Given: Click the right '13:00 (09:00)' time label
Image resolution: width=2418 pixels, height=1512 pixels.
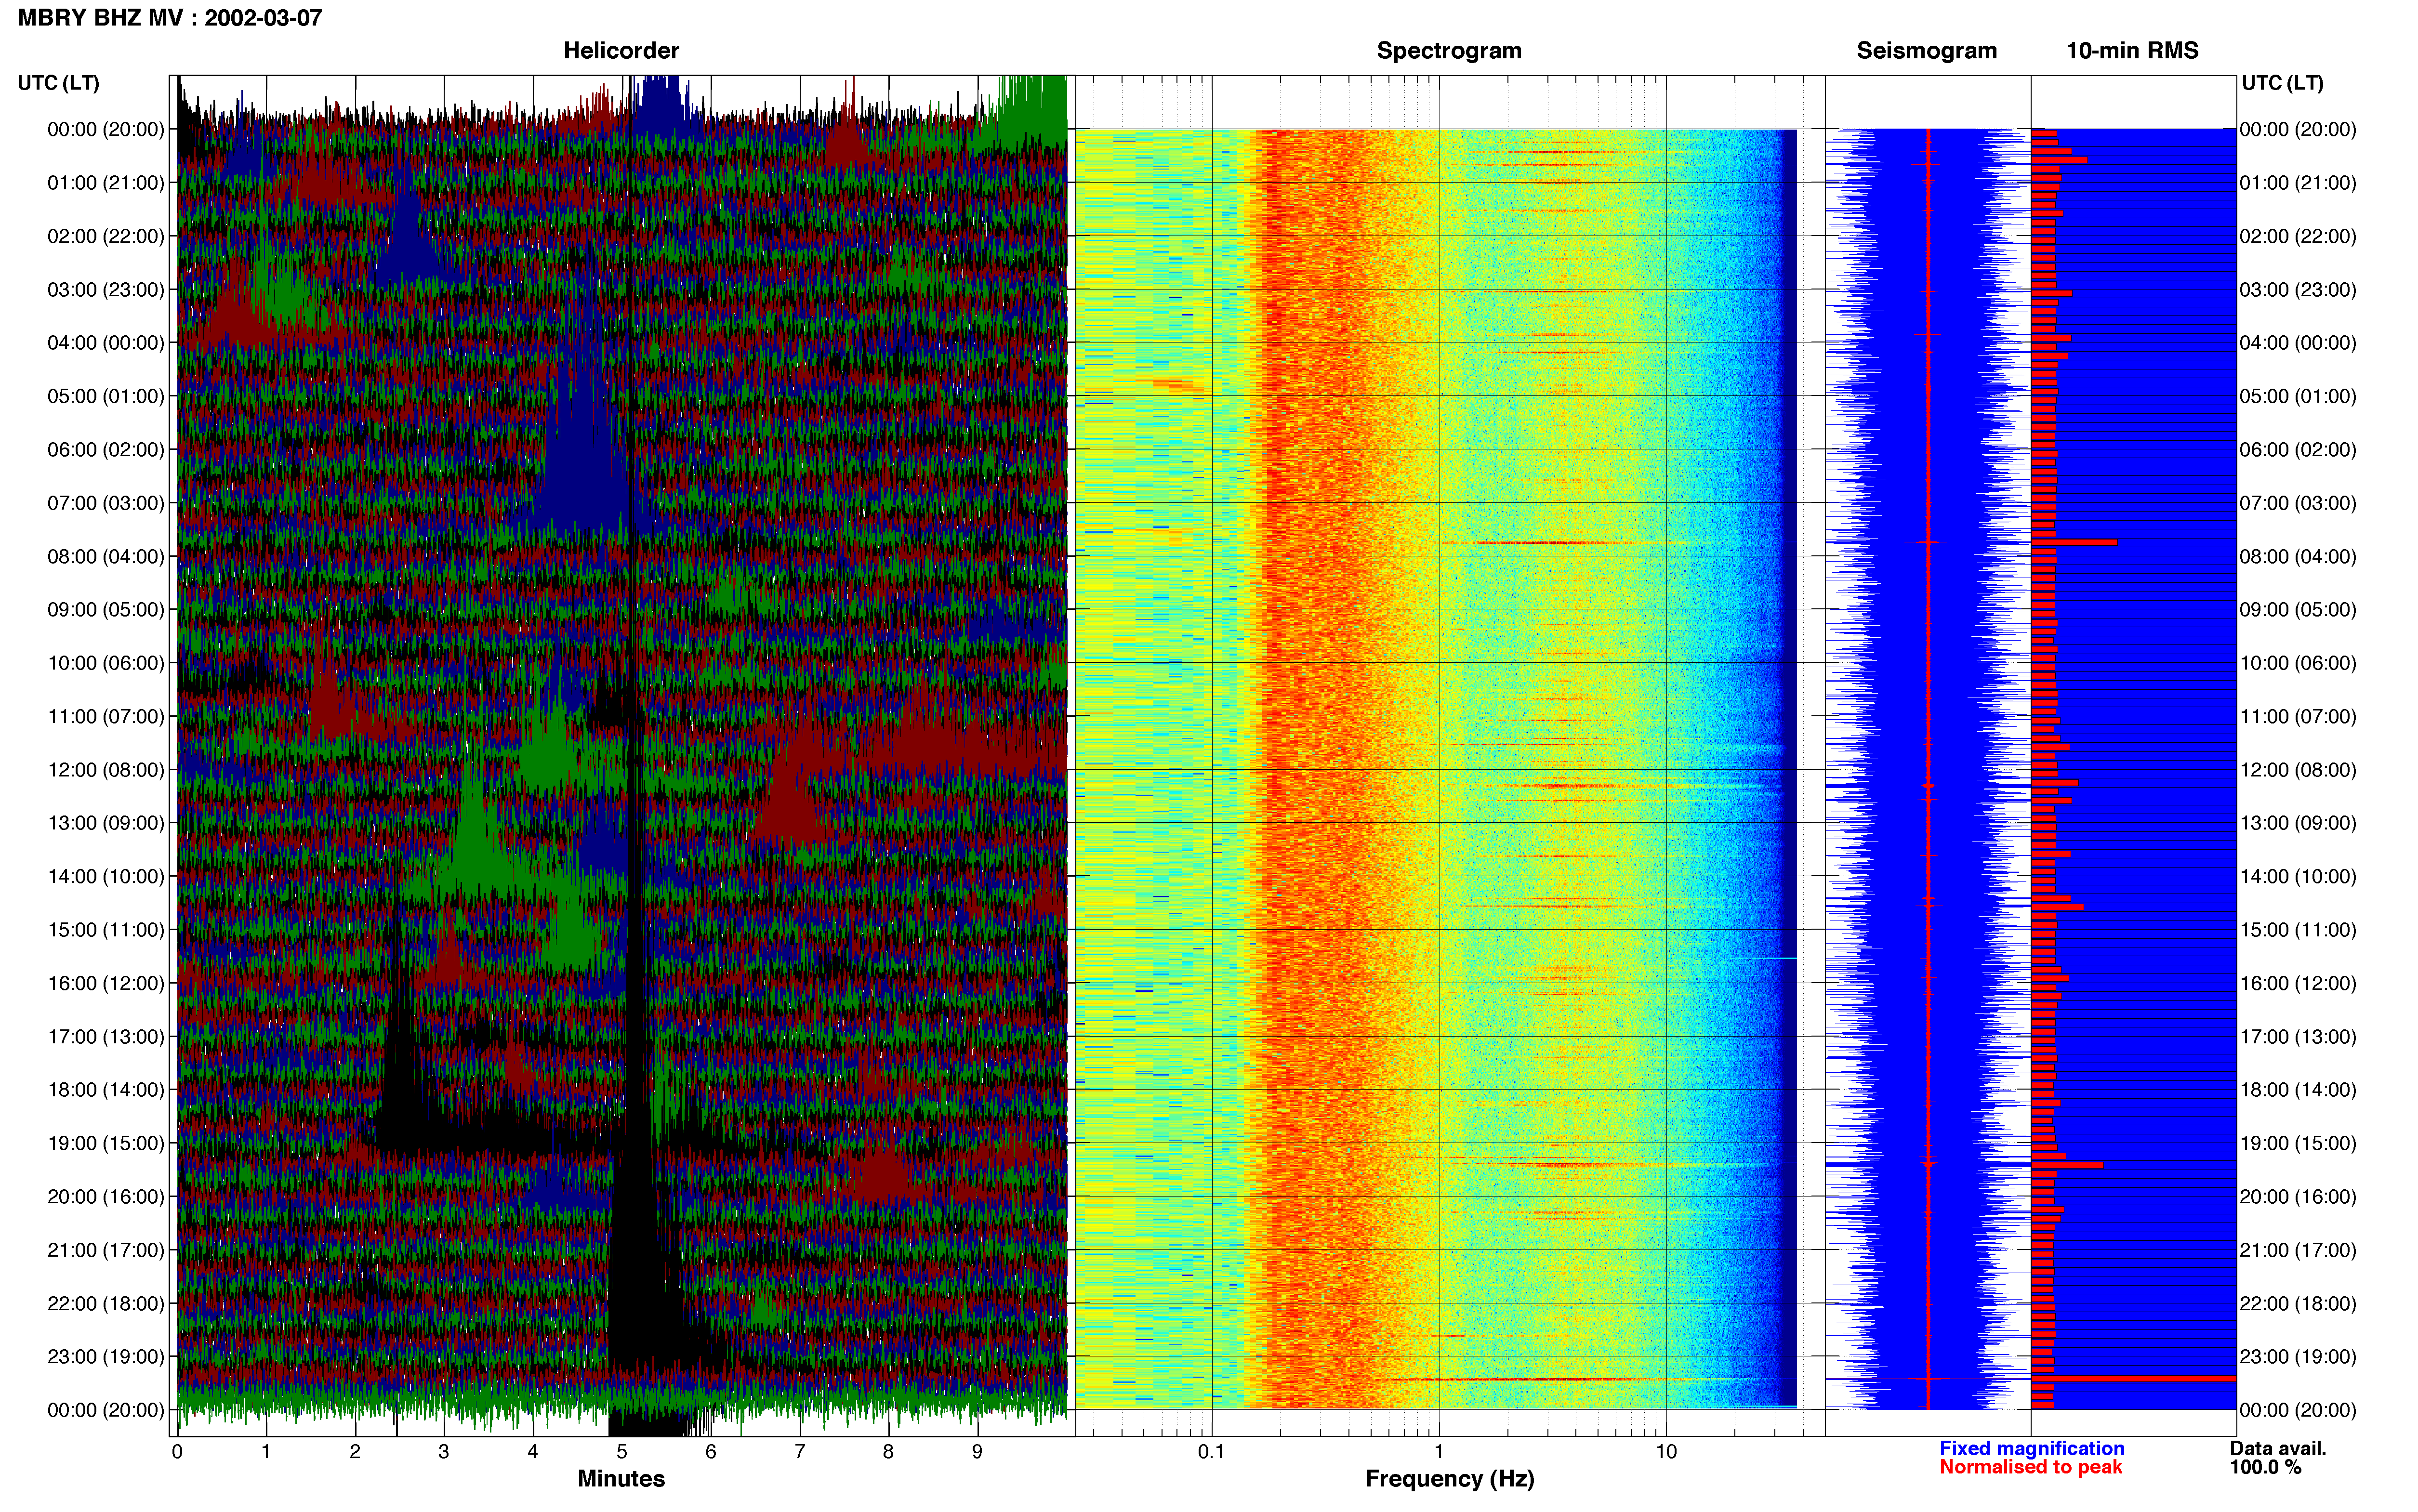Looking at the screenshot, I should click(x=2298, y=823).
